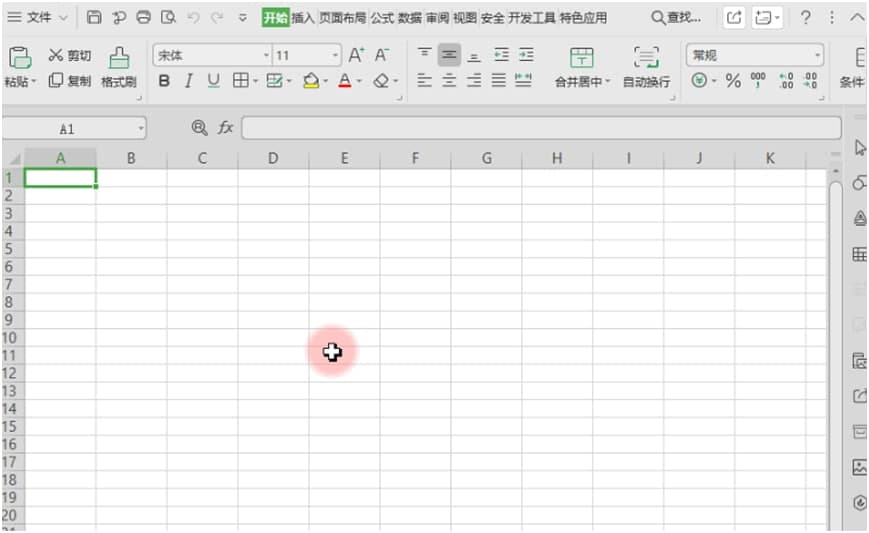Switch to the Review (审阅) tab
Image resolution: width=869 pixels, height=533 pixels.
coord(437,18)
